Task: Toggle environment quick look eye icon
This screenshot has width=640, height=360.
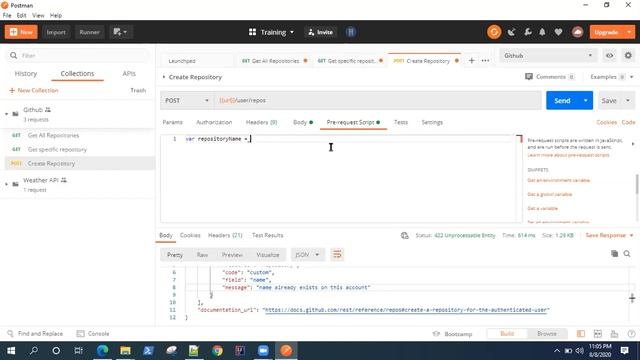Action: point(609,56)
